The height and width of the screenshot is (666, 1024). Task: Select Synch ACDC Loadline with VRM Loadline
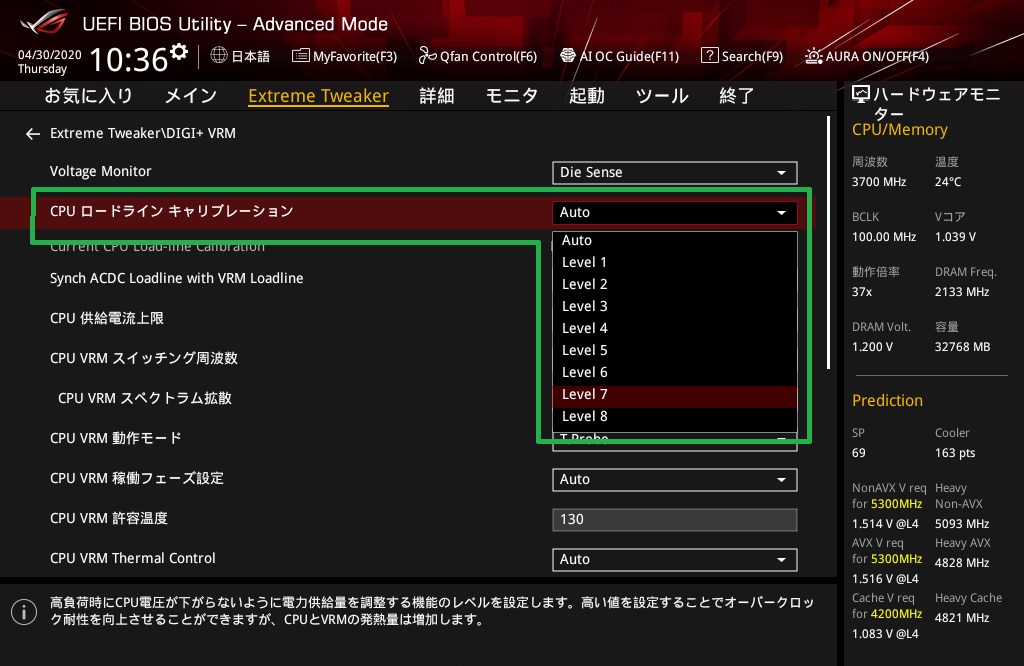tap(176, 278)
